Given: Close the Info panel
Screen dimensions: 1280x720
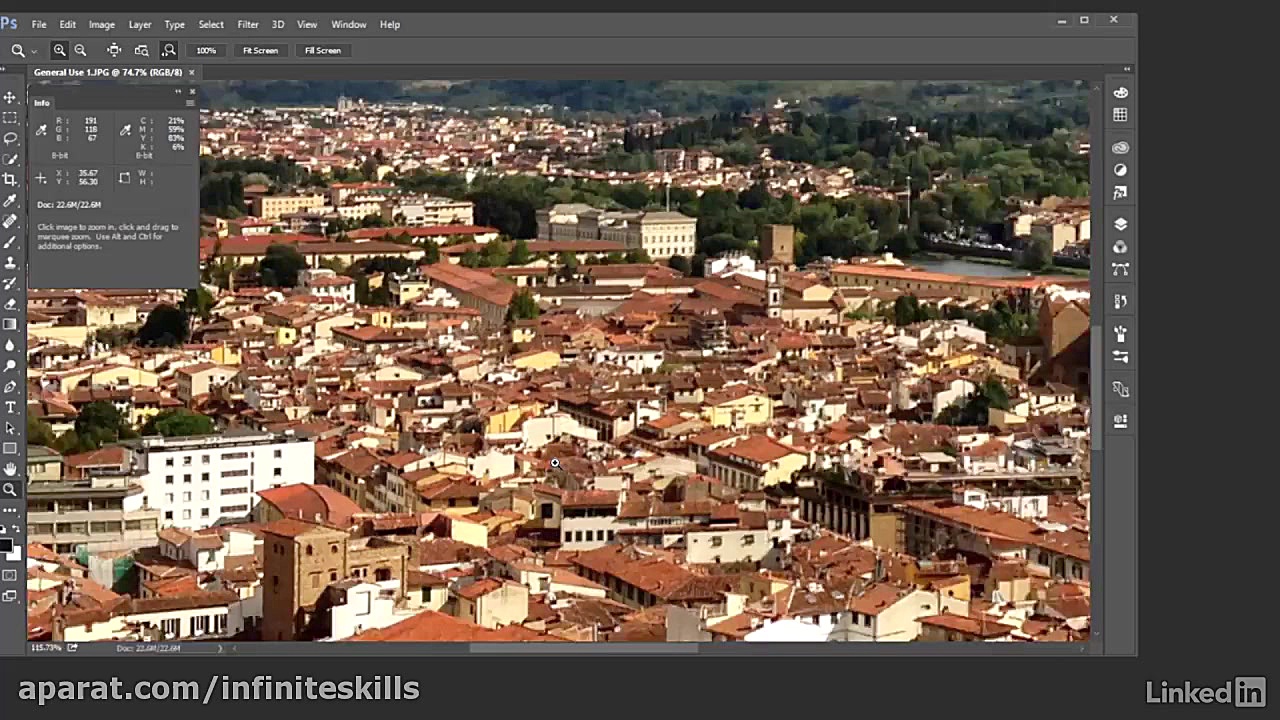Looking at the screenshot, I should [x=193, y=91].
